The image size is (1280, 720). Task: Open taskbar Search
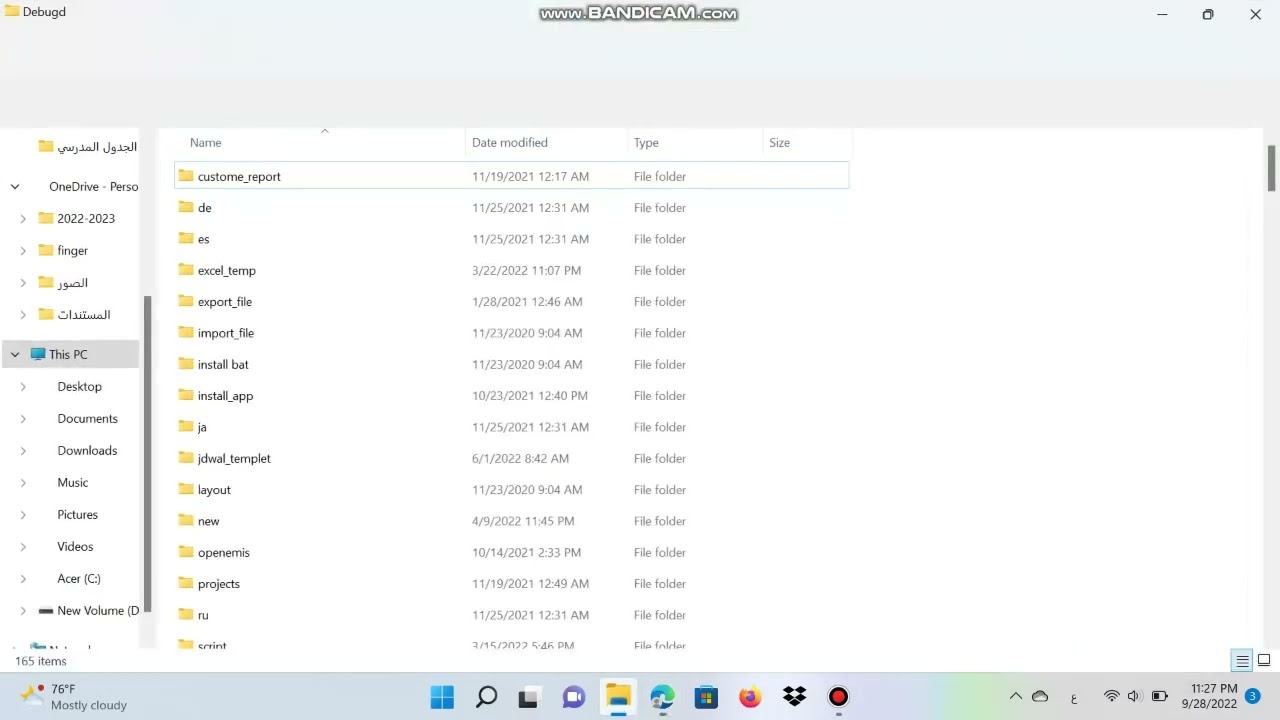click(x=486, y=697)
